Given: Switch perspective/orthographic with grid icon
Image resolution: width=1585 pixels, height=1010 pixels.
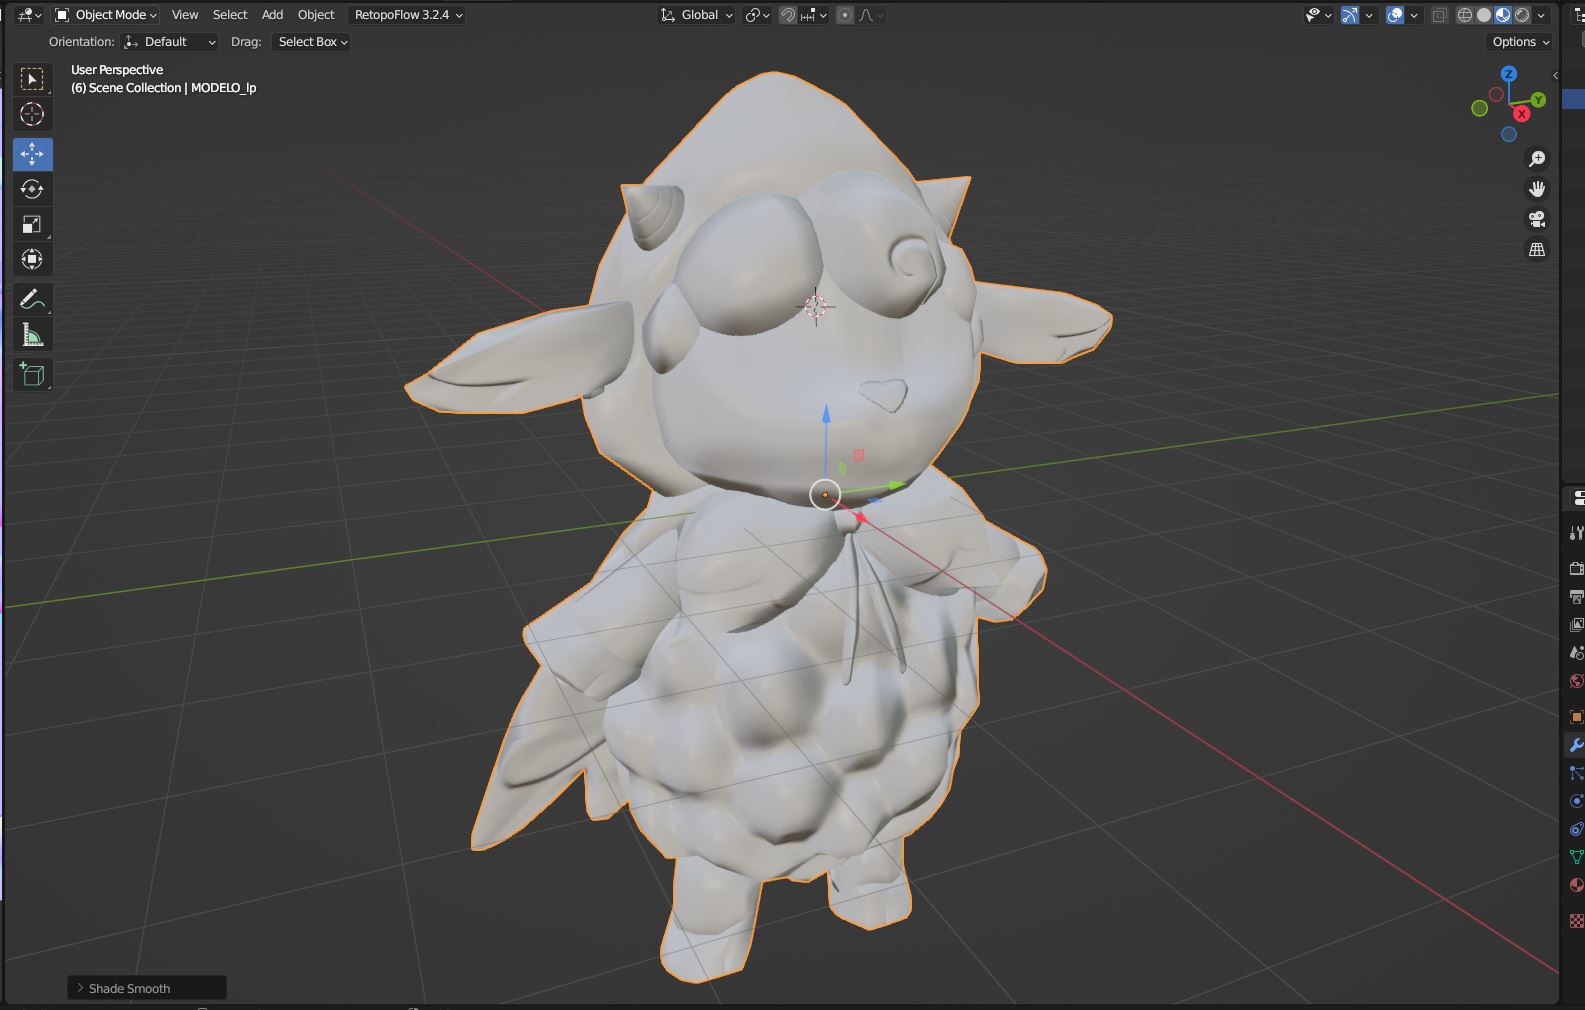Looking at the screenshot, I should (1537, 249).
